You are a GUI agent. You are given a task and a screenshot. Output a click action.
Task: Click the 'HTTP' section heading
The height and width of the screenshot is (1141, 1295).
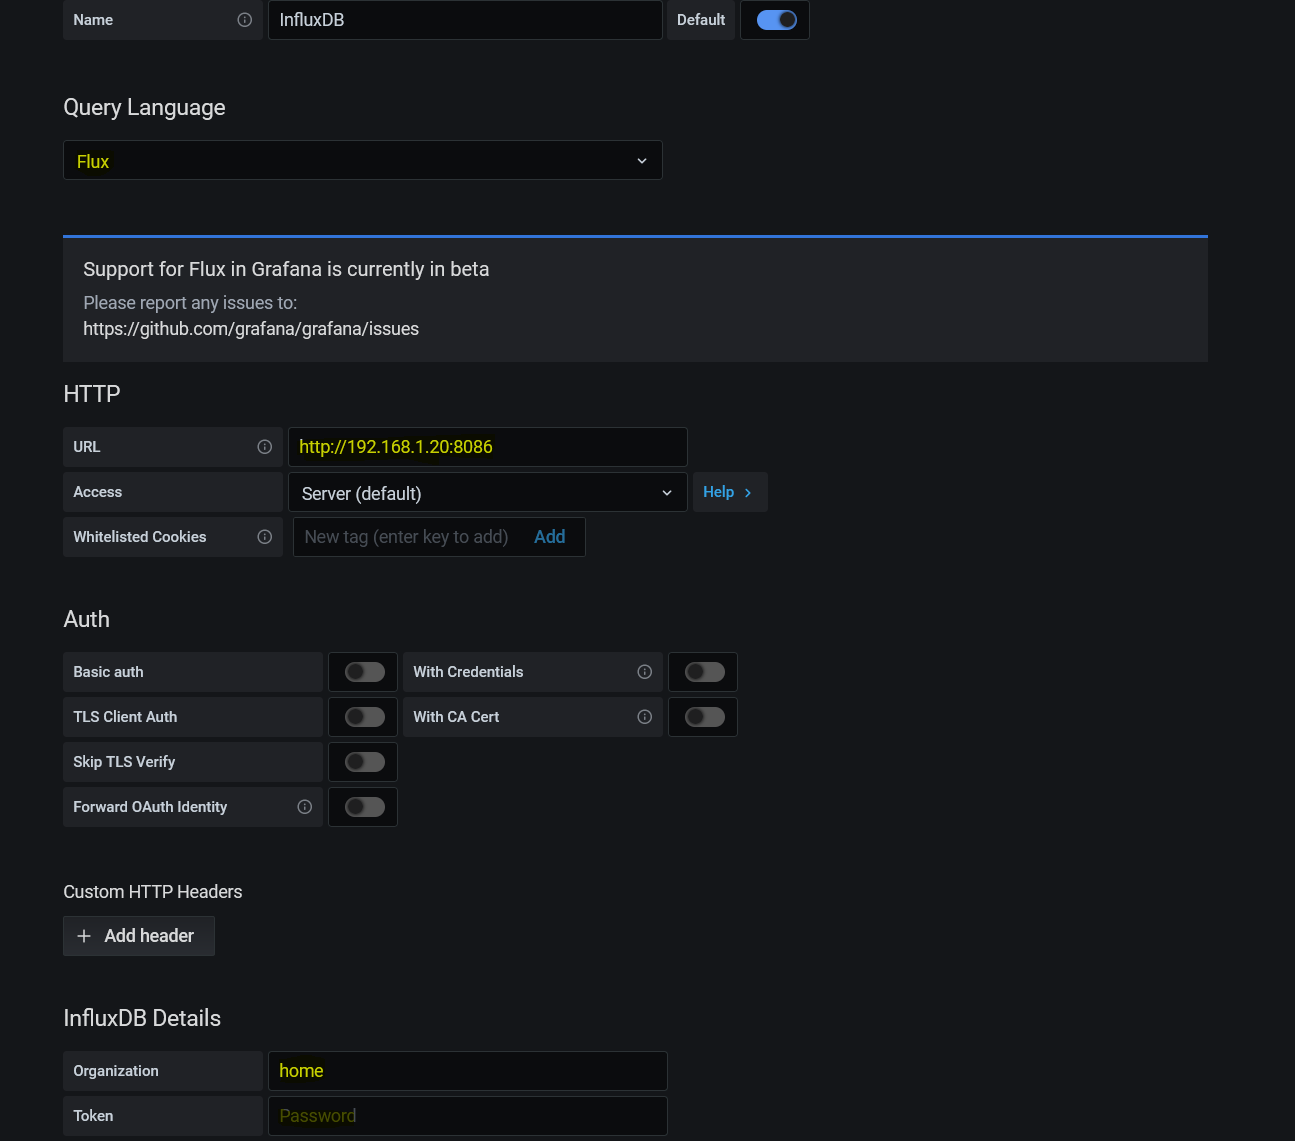pyautogui.click(x=92, y=394)
